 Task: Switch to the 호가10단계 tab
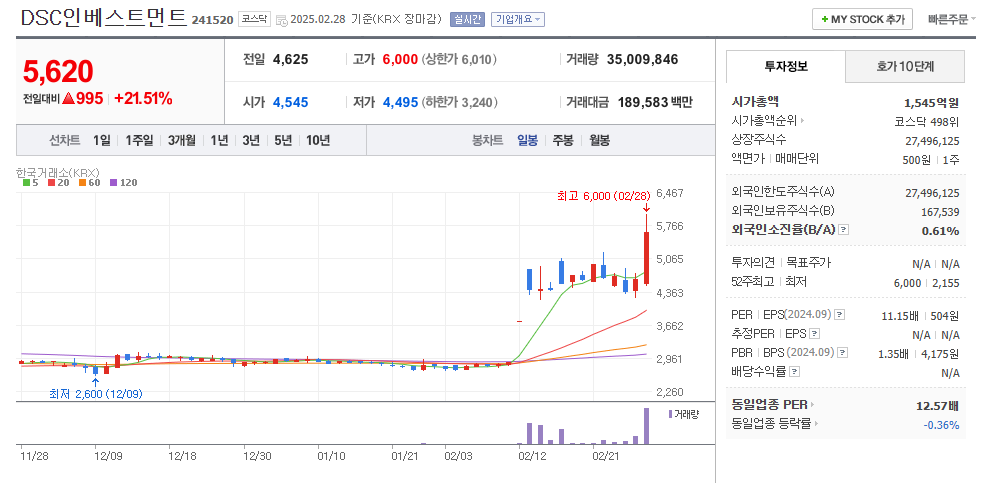pyautogui.click(x=905, y=66)
